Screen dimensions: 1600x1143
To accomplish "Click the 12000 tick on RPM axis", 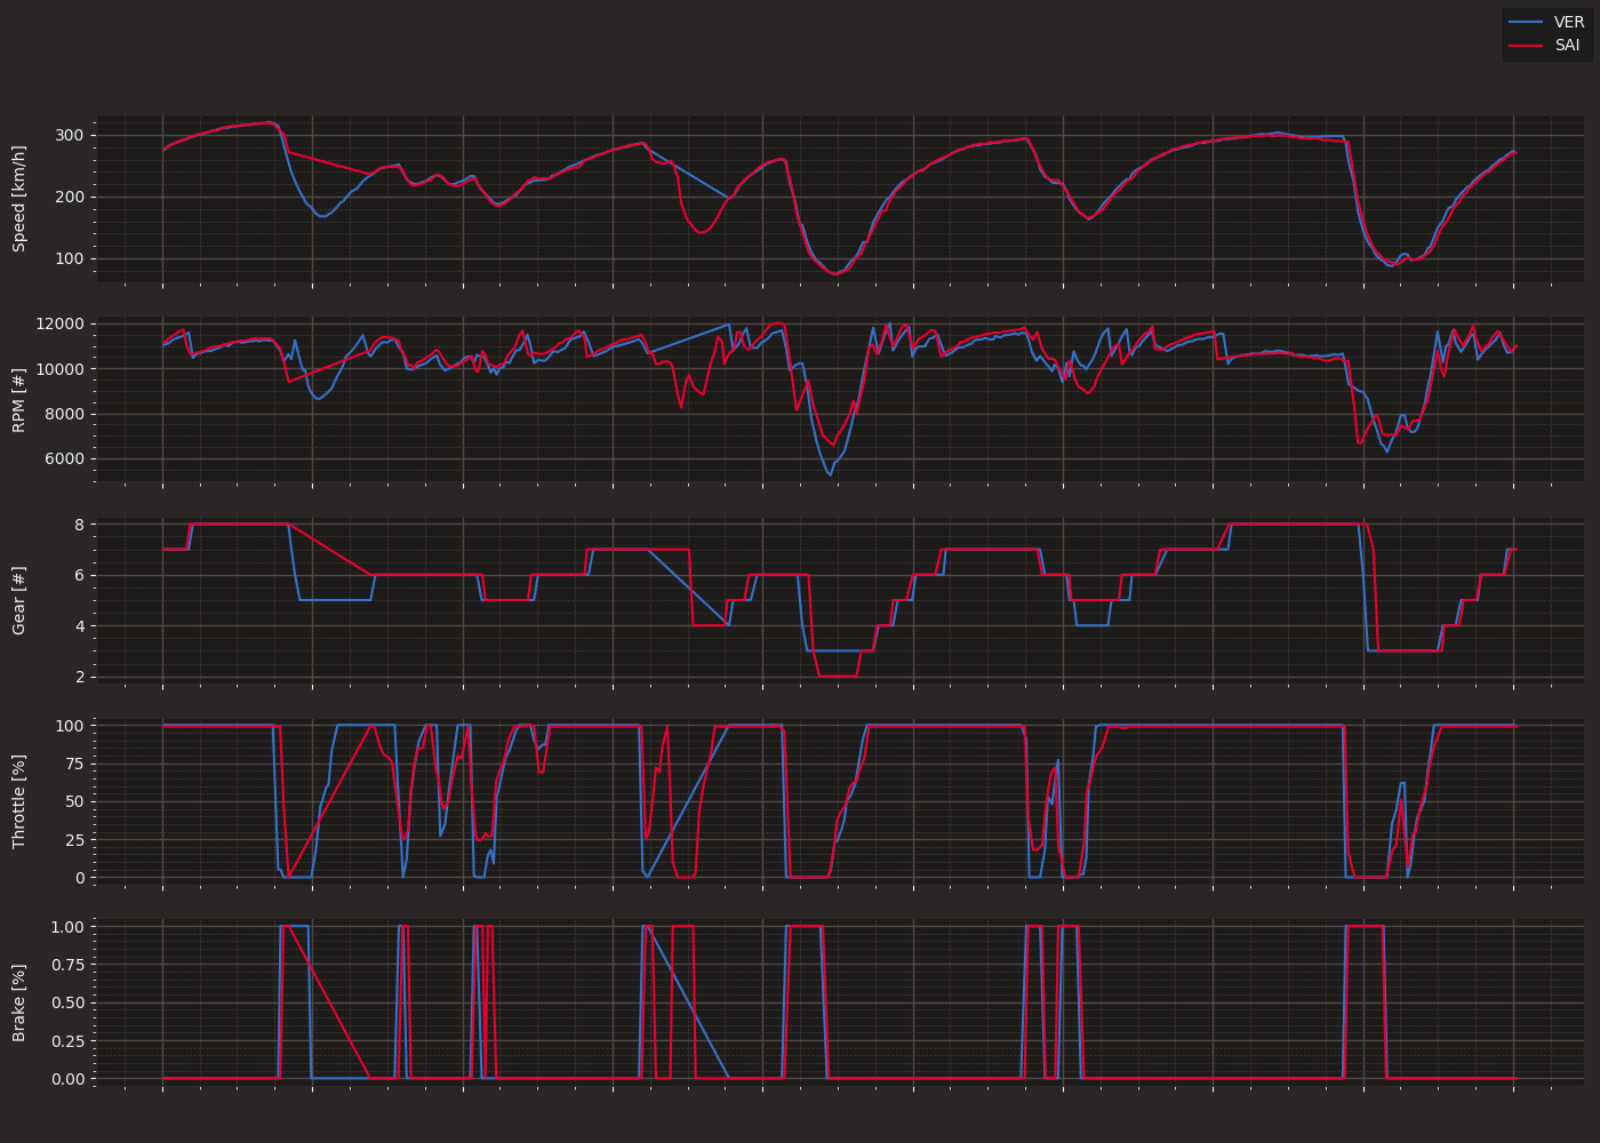I will click(60, 324).
